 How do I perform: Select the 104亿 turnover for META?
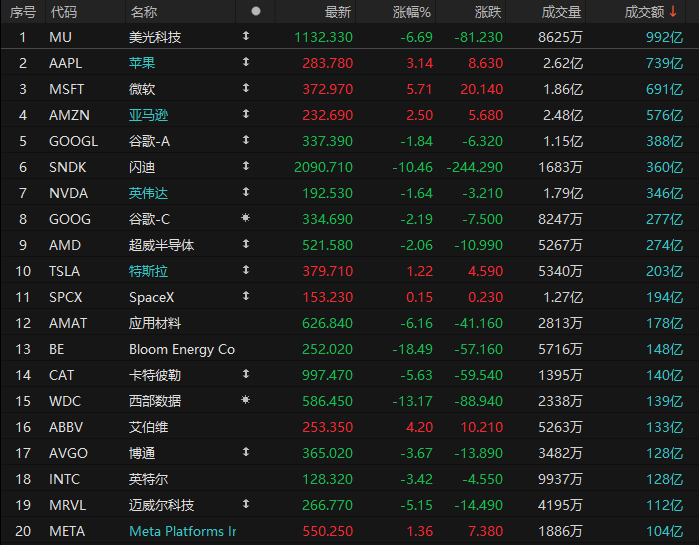pos(665,531)
